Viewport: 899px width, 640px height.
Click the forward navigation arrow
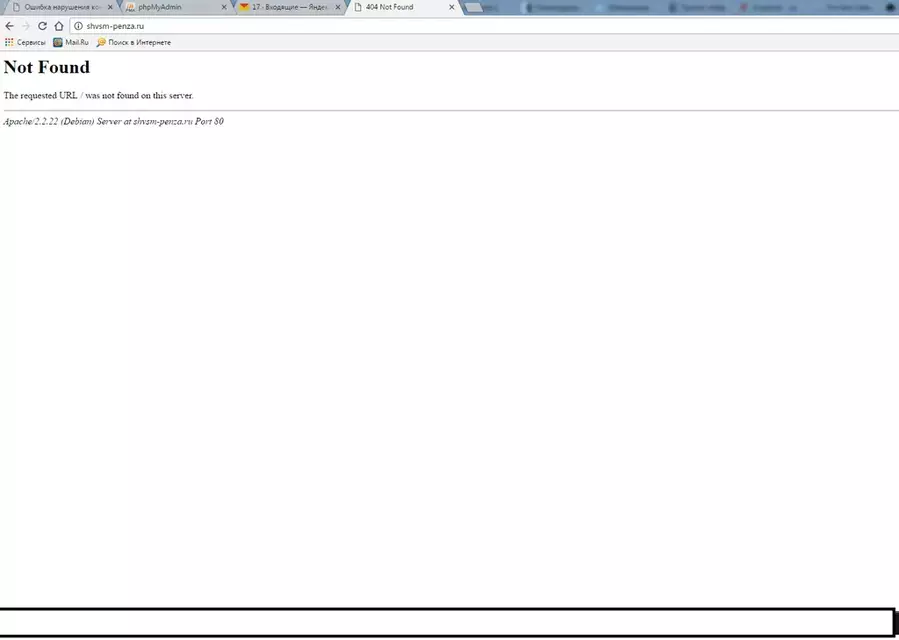point(26,26)
